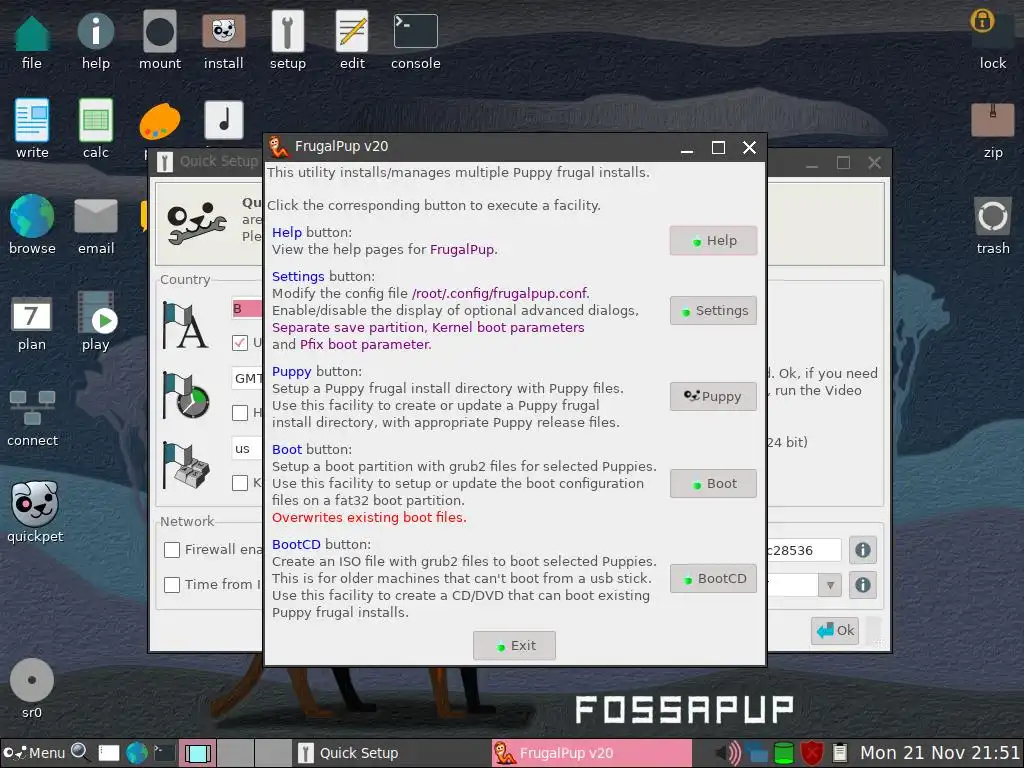The height and width of the screenshot is (768, 1024).
Task: Click the green storage cylinder tray icon
Action: 784,753
